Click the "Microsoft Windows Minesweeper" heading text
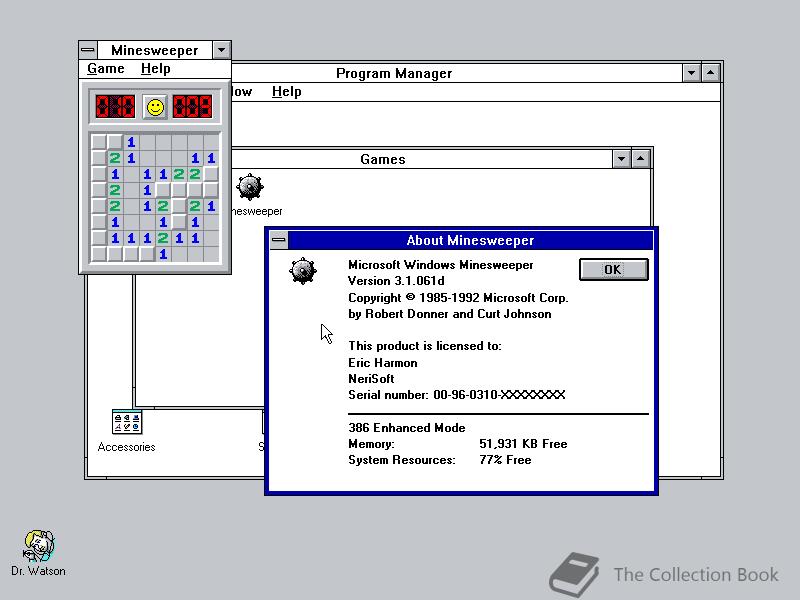The width and height of the screenshot is (800, 600). (x=440, y=265)
